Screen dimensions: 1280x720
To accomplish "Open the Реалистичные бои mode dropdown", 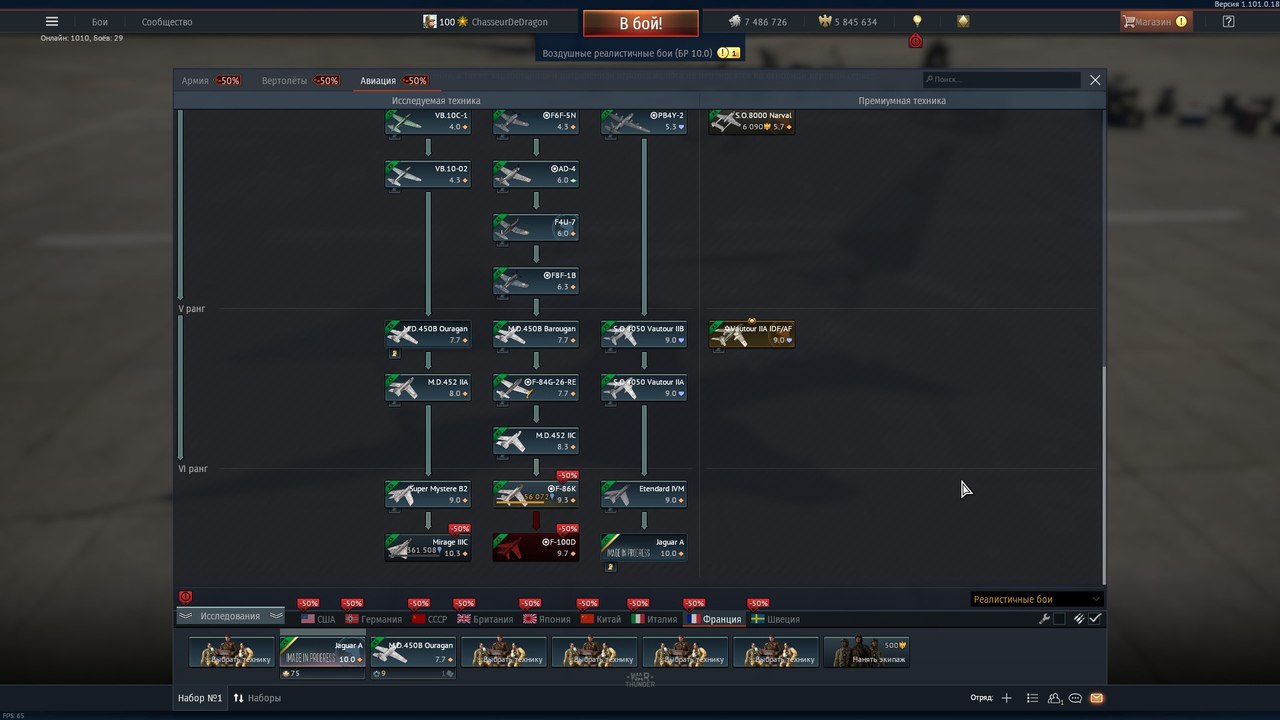I will pyautogui.click(x=1037, y=599).
